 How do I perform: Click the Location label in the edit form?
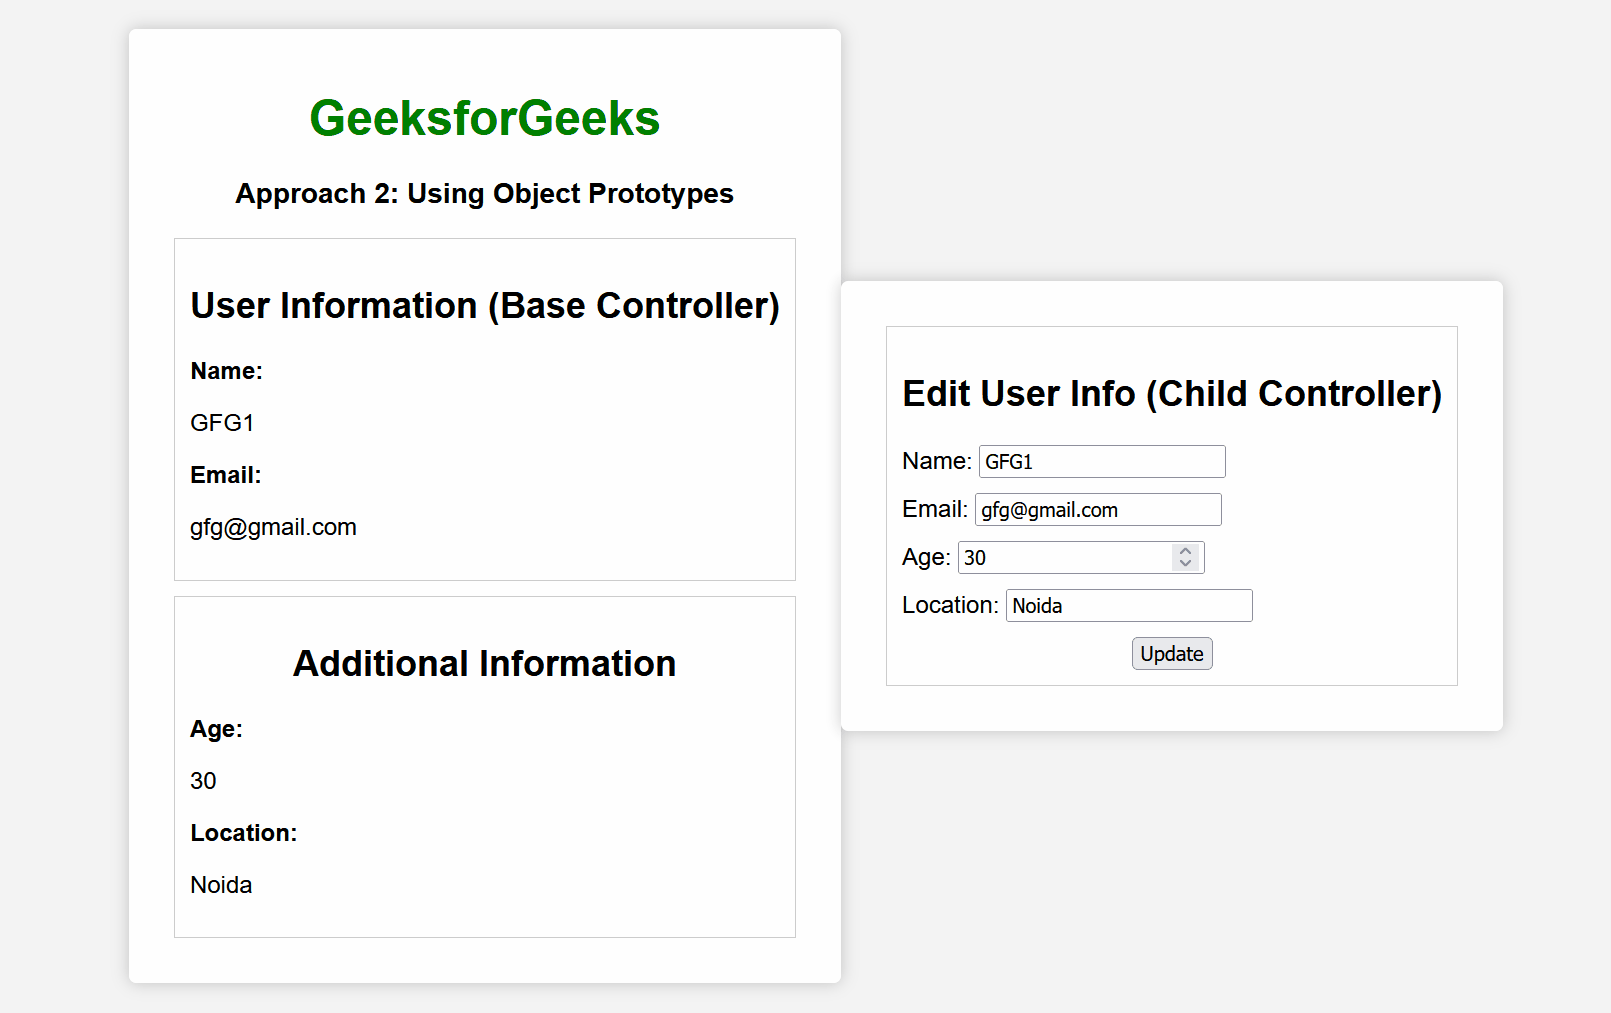click(x=949, y=606)
